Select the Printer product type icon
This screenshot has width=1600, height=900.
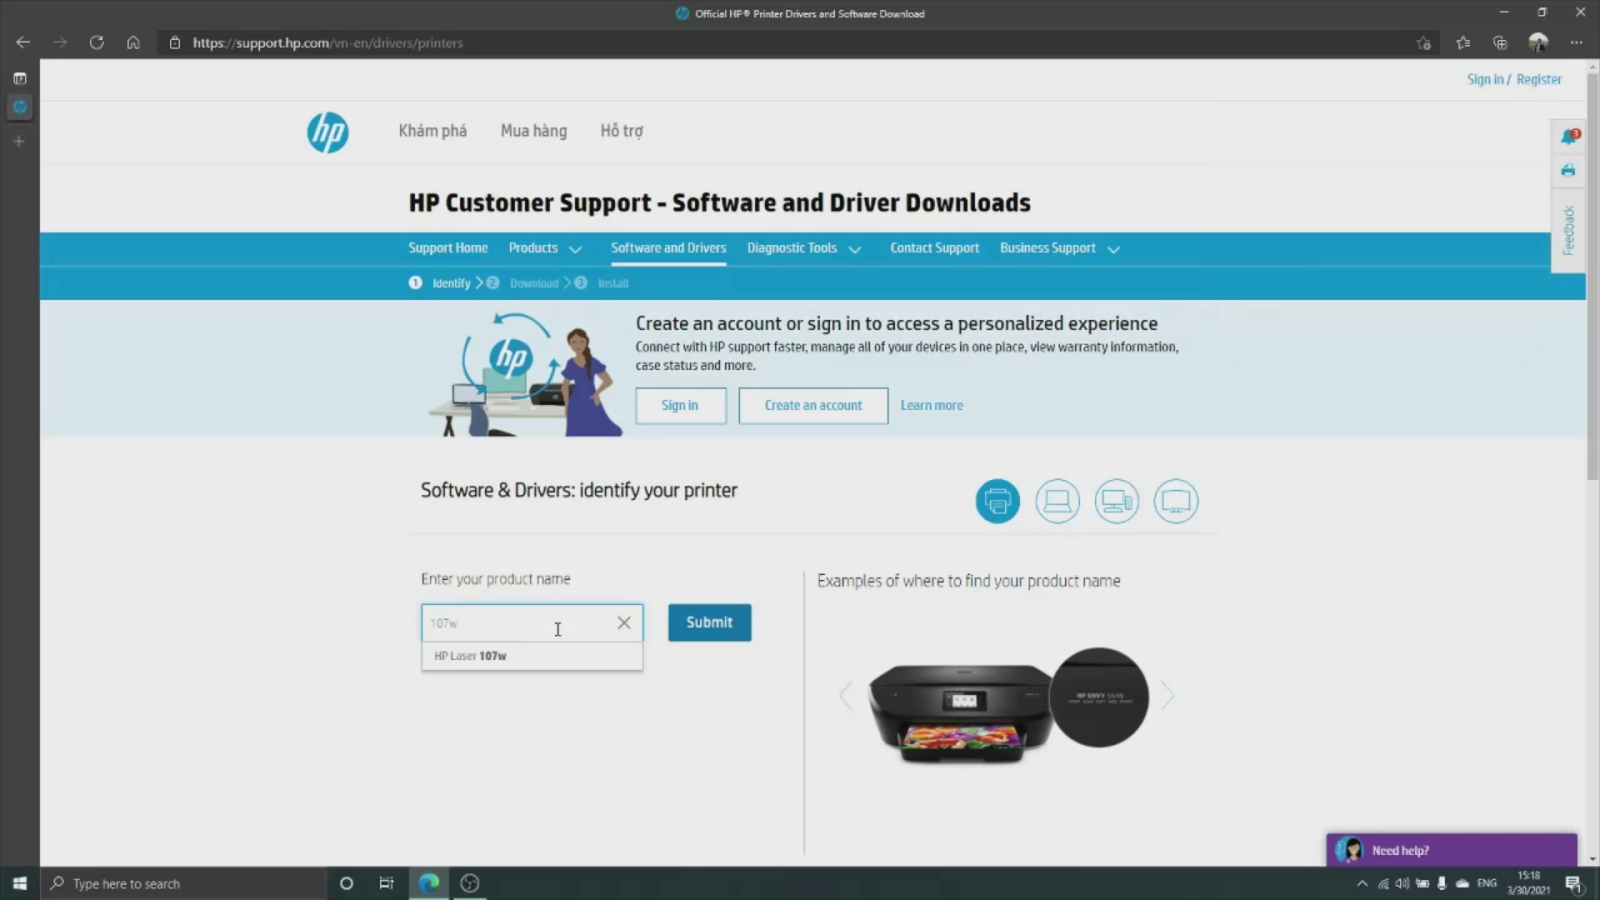click(998, 501)
